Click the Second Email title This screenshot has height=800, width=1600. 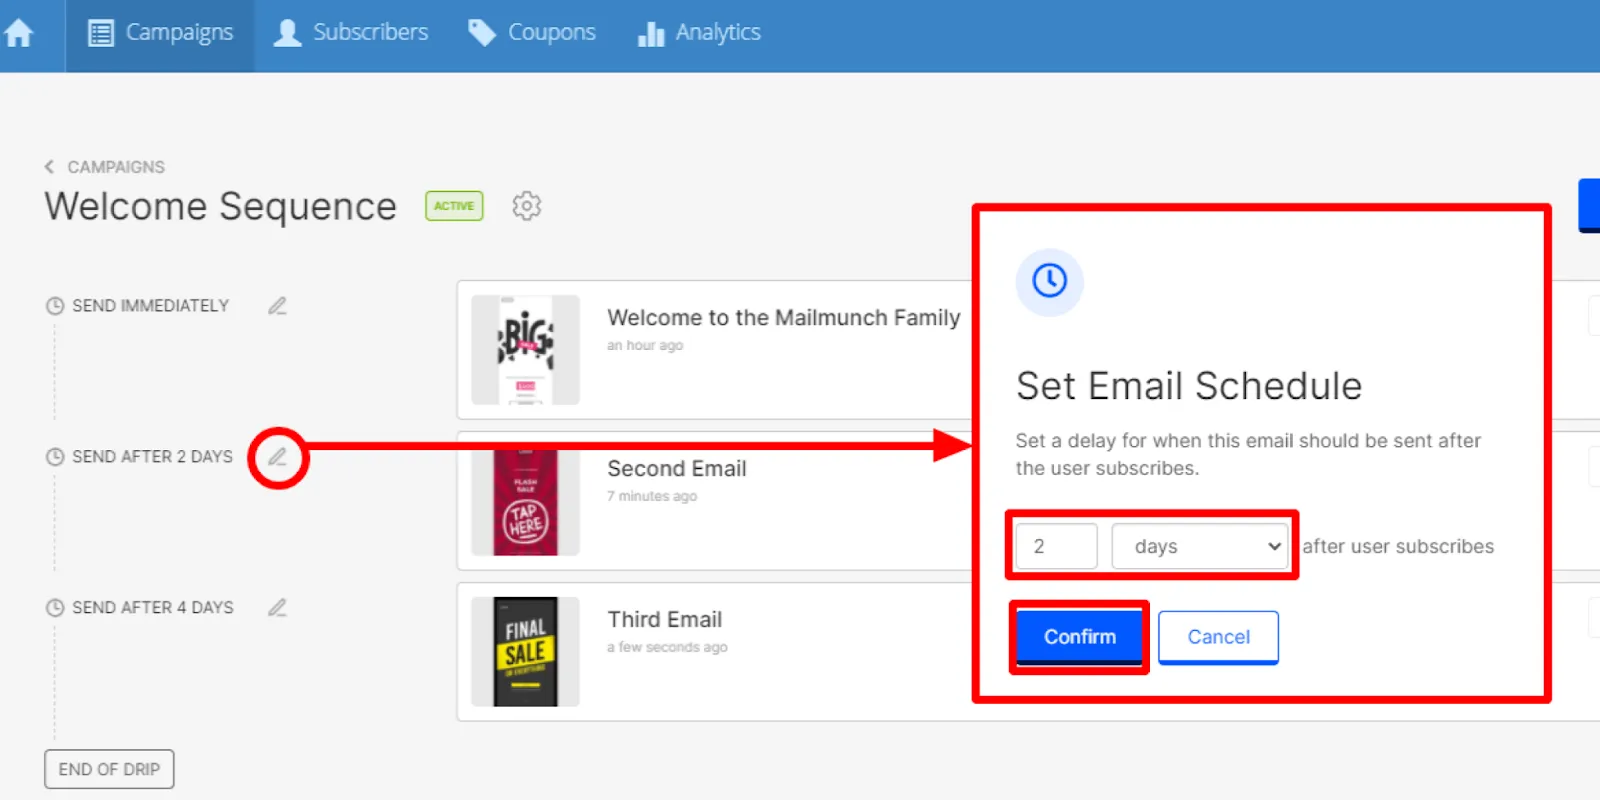[x=677, y=469]
